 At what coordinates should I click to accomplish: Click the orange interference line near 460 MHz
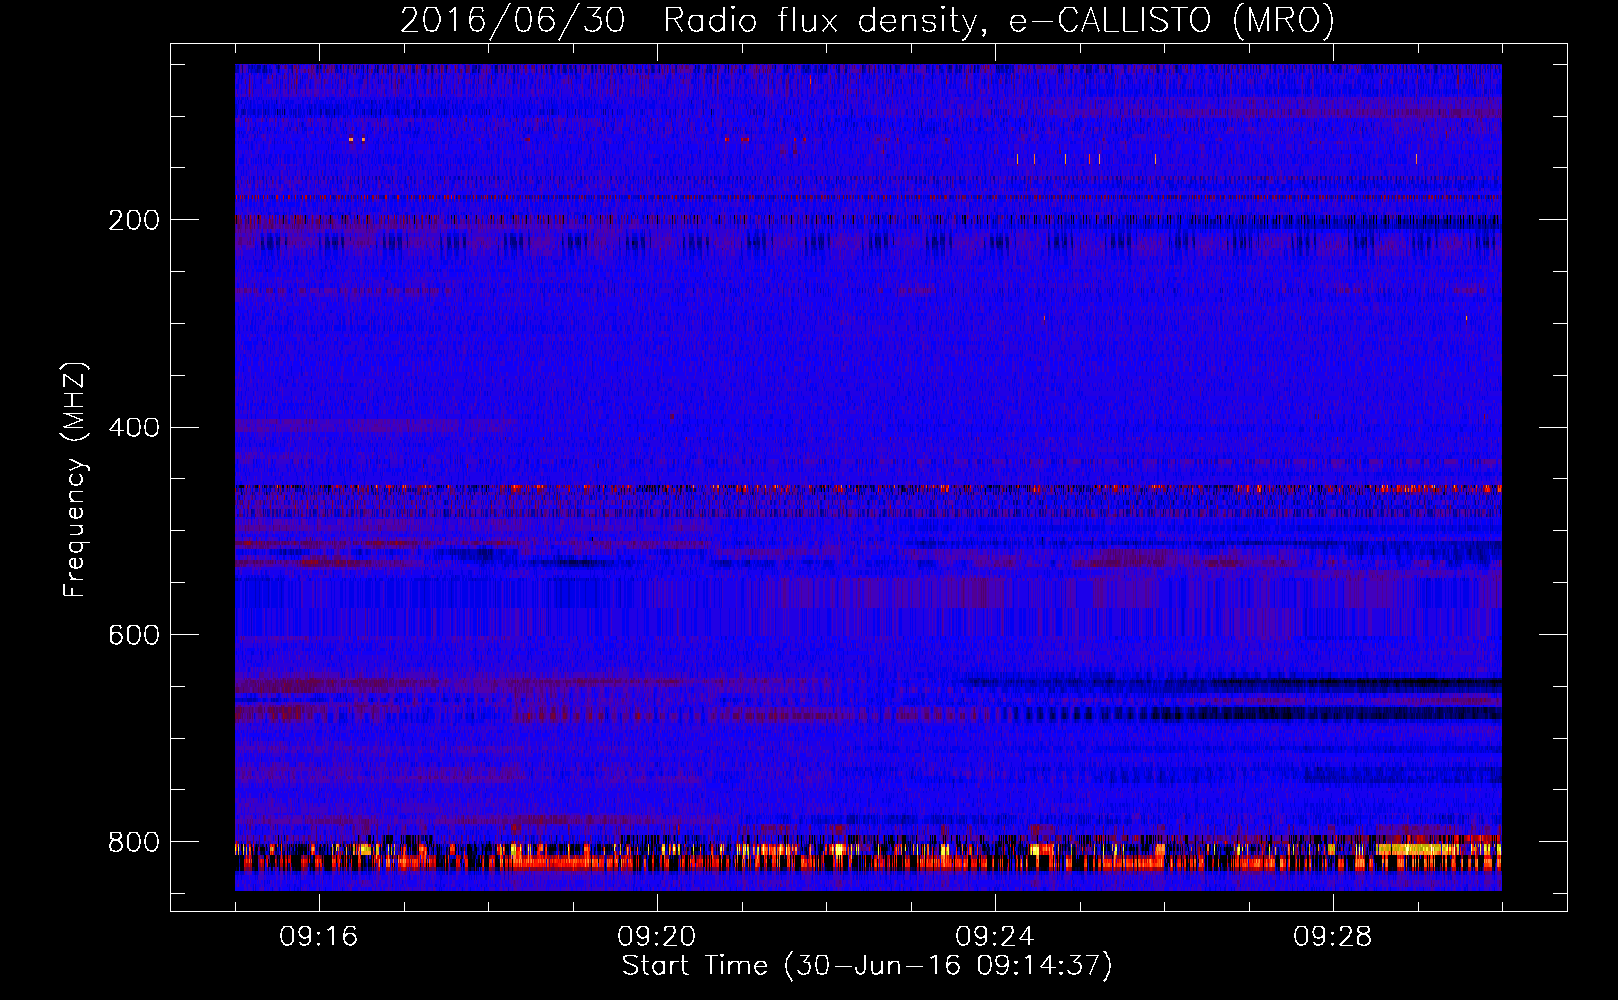pos(868,489)
